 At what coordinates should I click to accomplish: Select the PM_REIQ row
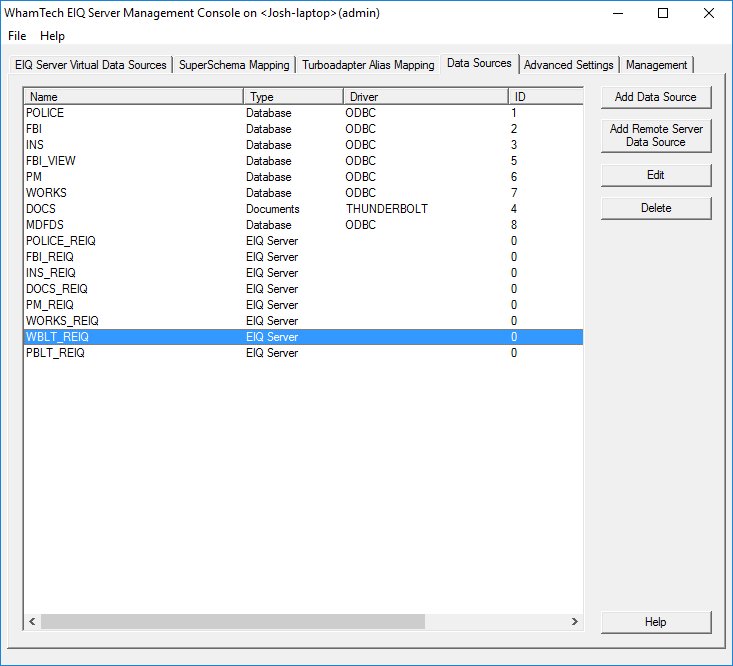[x=303, y=305]
